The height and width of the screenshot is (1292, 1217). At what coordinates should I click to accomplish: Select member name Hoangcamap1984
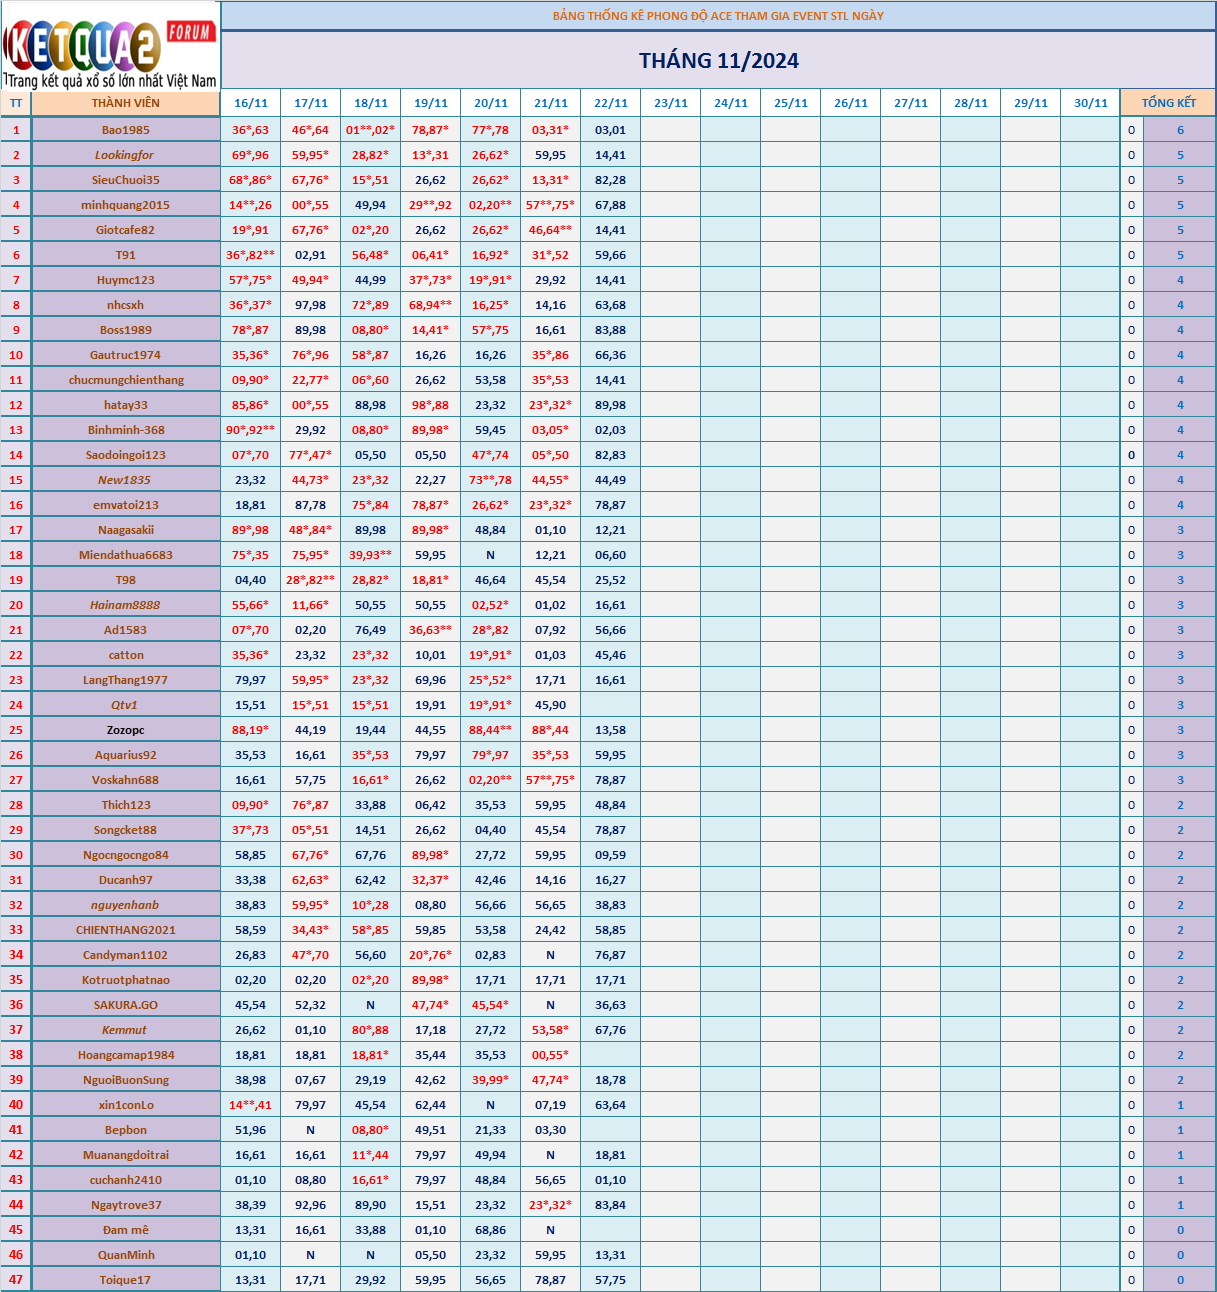126,1055
